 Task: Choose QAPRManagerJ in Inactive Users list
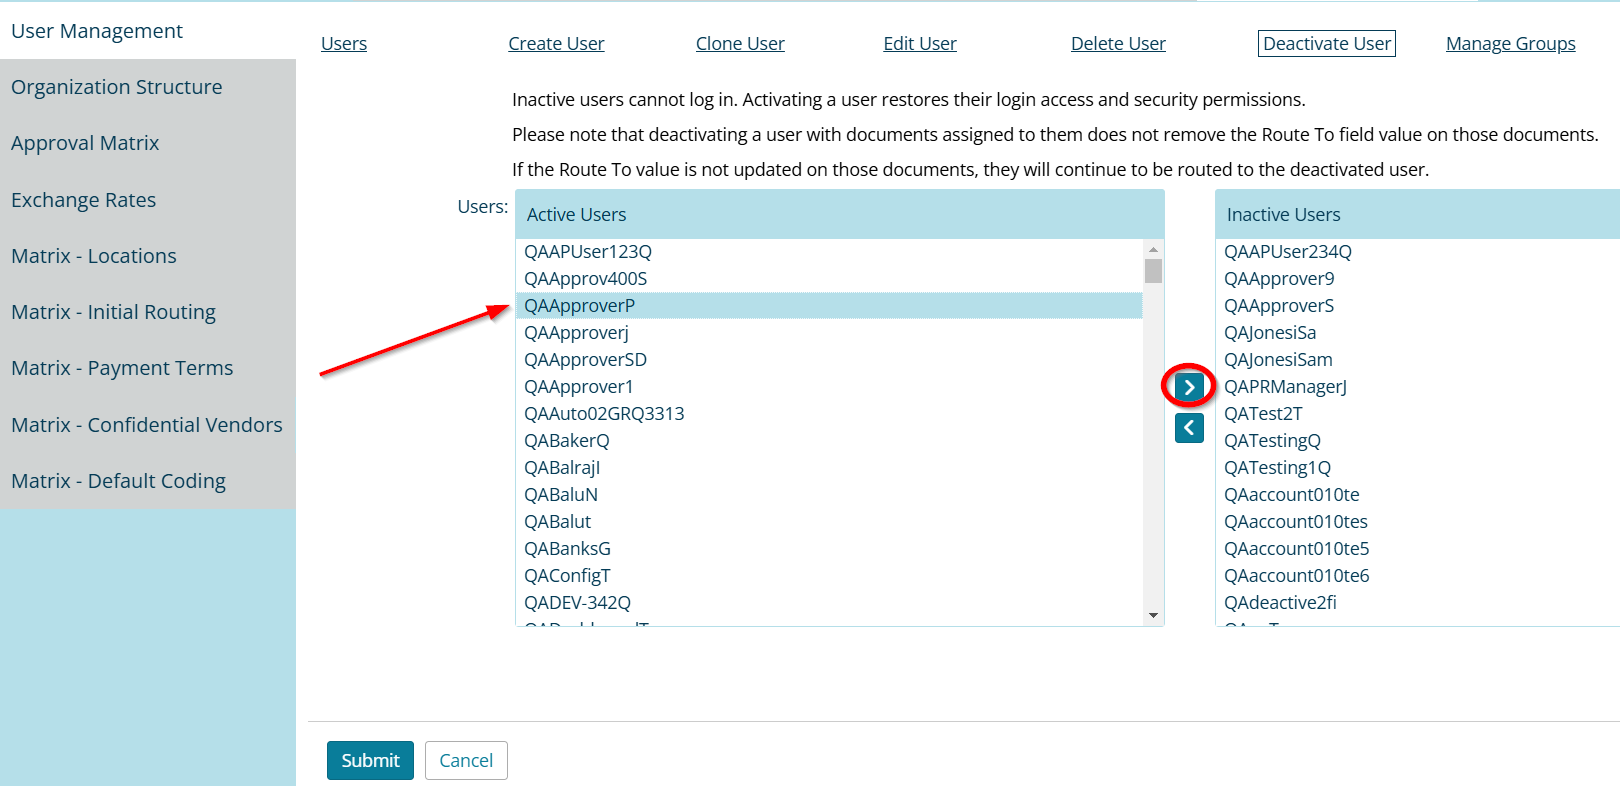coord(1285,387)
